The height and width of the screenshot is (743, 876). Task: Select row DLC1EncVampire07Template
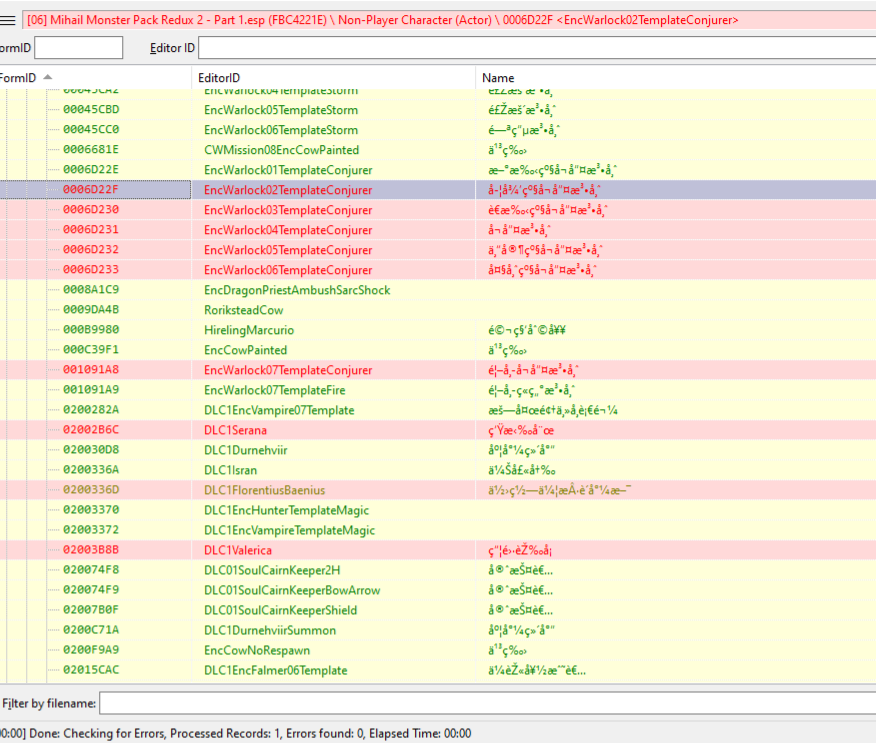point(438,410)
